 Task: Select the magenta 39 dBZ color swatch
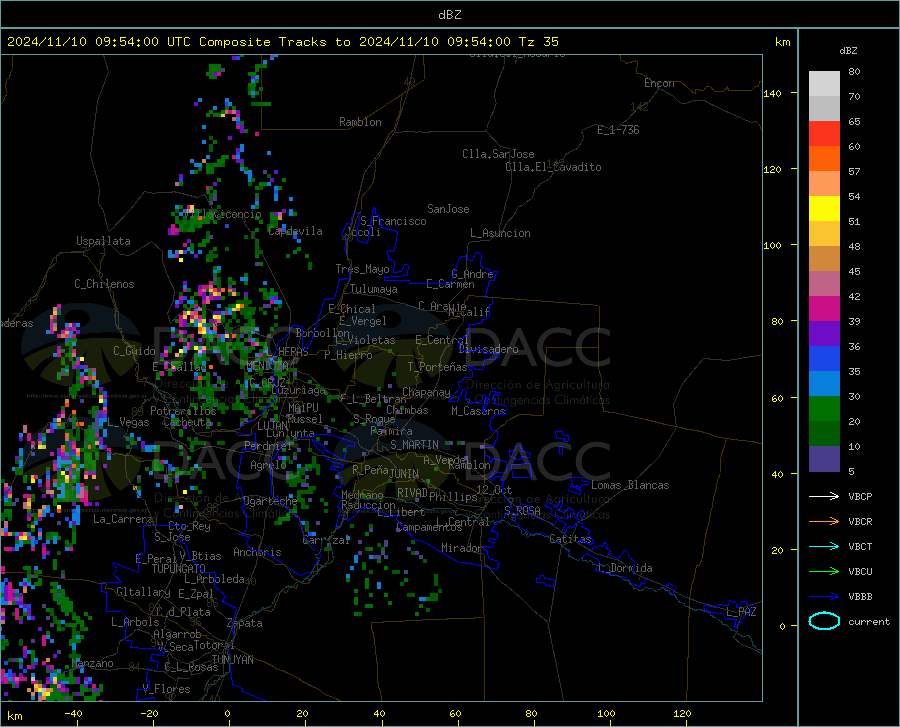[824, 309]
